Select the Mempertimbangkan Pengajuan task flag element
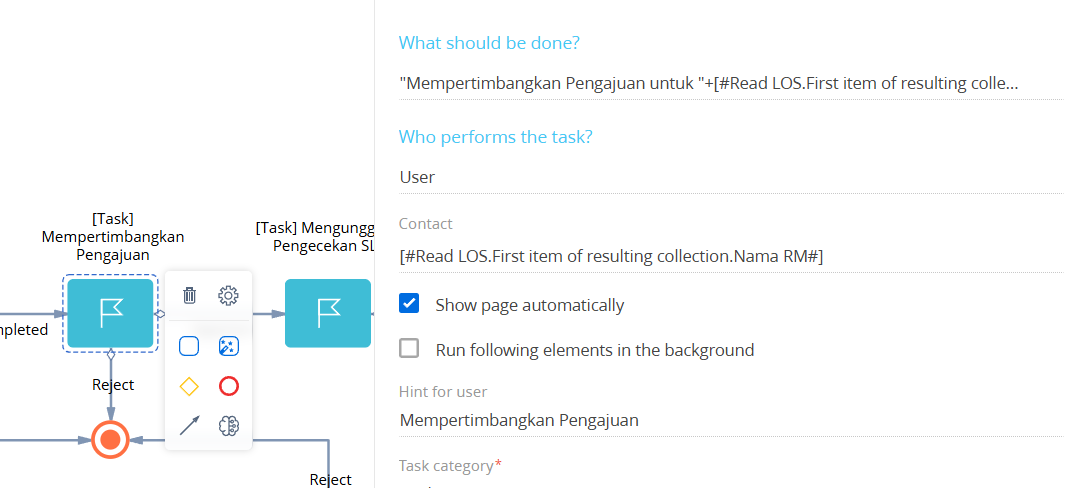Screen dimensions: 1067x488 click(x=110, y=313)
